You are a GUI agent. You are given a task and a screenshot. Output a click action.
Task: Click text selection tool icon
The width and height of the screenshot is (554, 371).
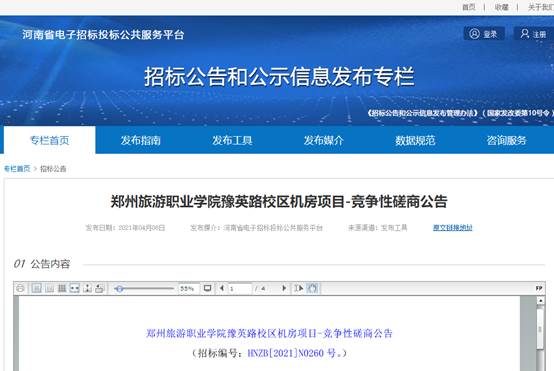pyautogui.click(x=299, y=288)
